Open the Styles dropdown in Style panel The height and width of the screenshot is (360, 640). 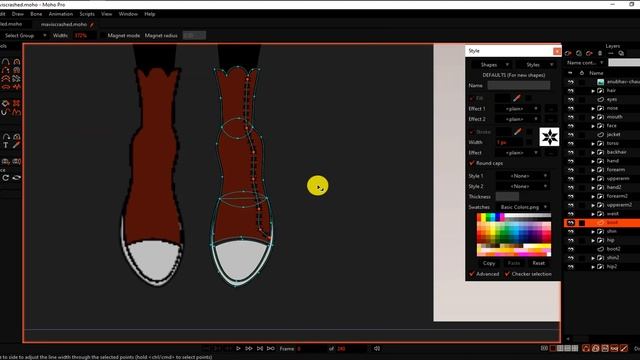(x=536, y=65)
